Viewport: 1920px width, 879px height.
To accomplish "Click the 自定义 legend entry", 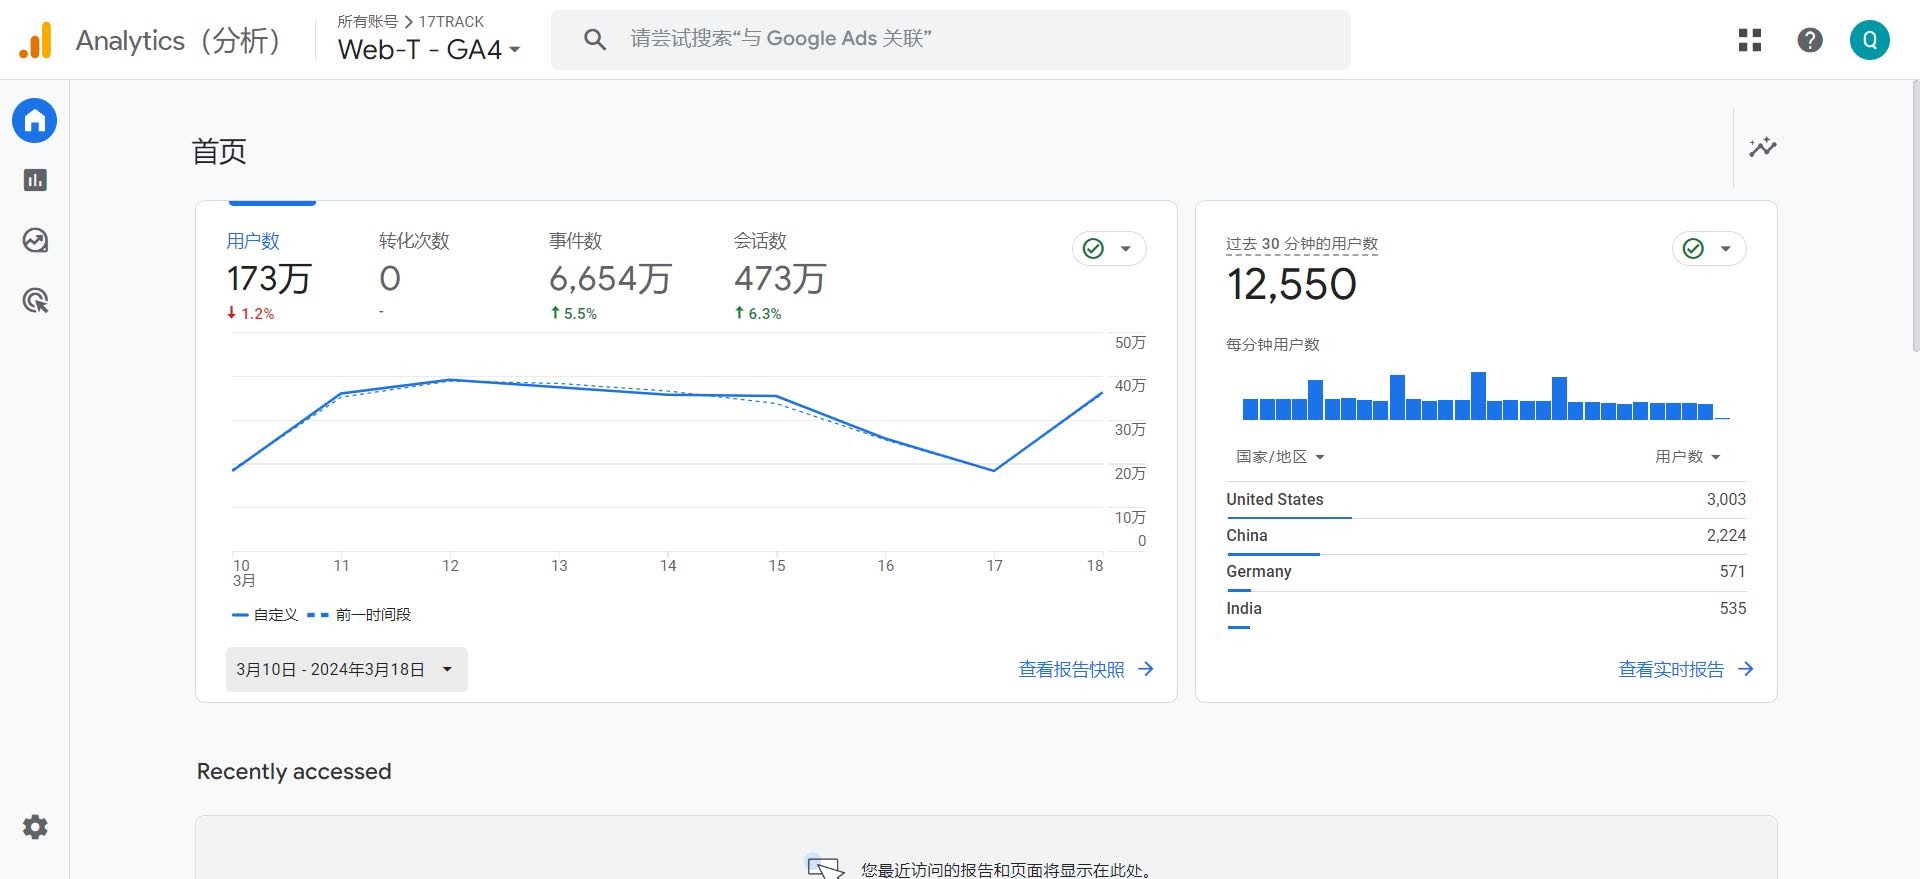I will 265,615.
